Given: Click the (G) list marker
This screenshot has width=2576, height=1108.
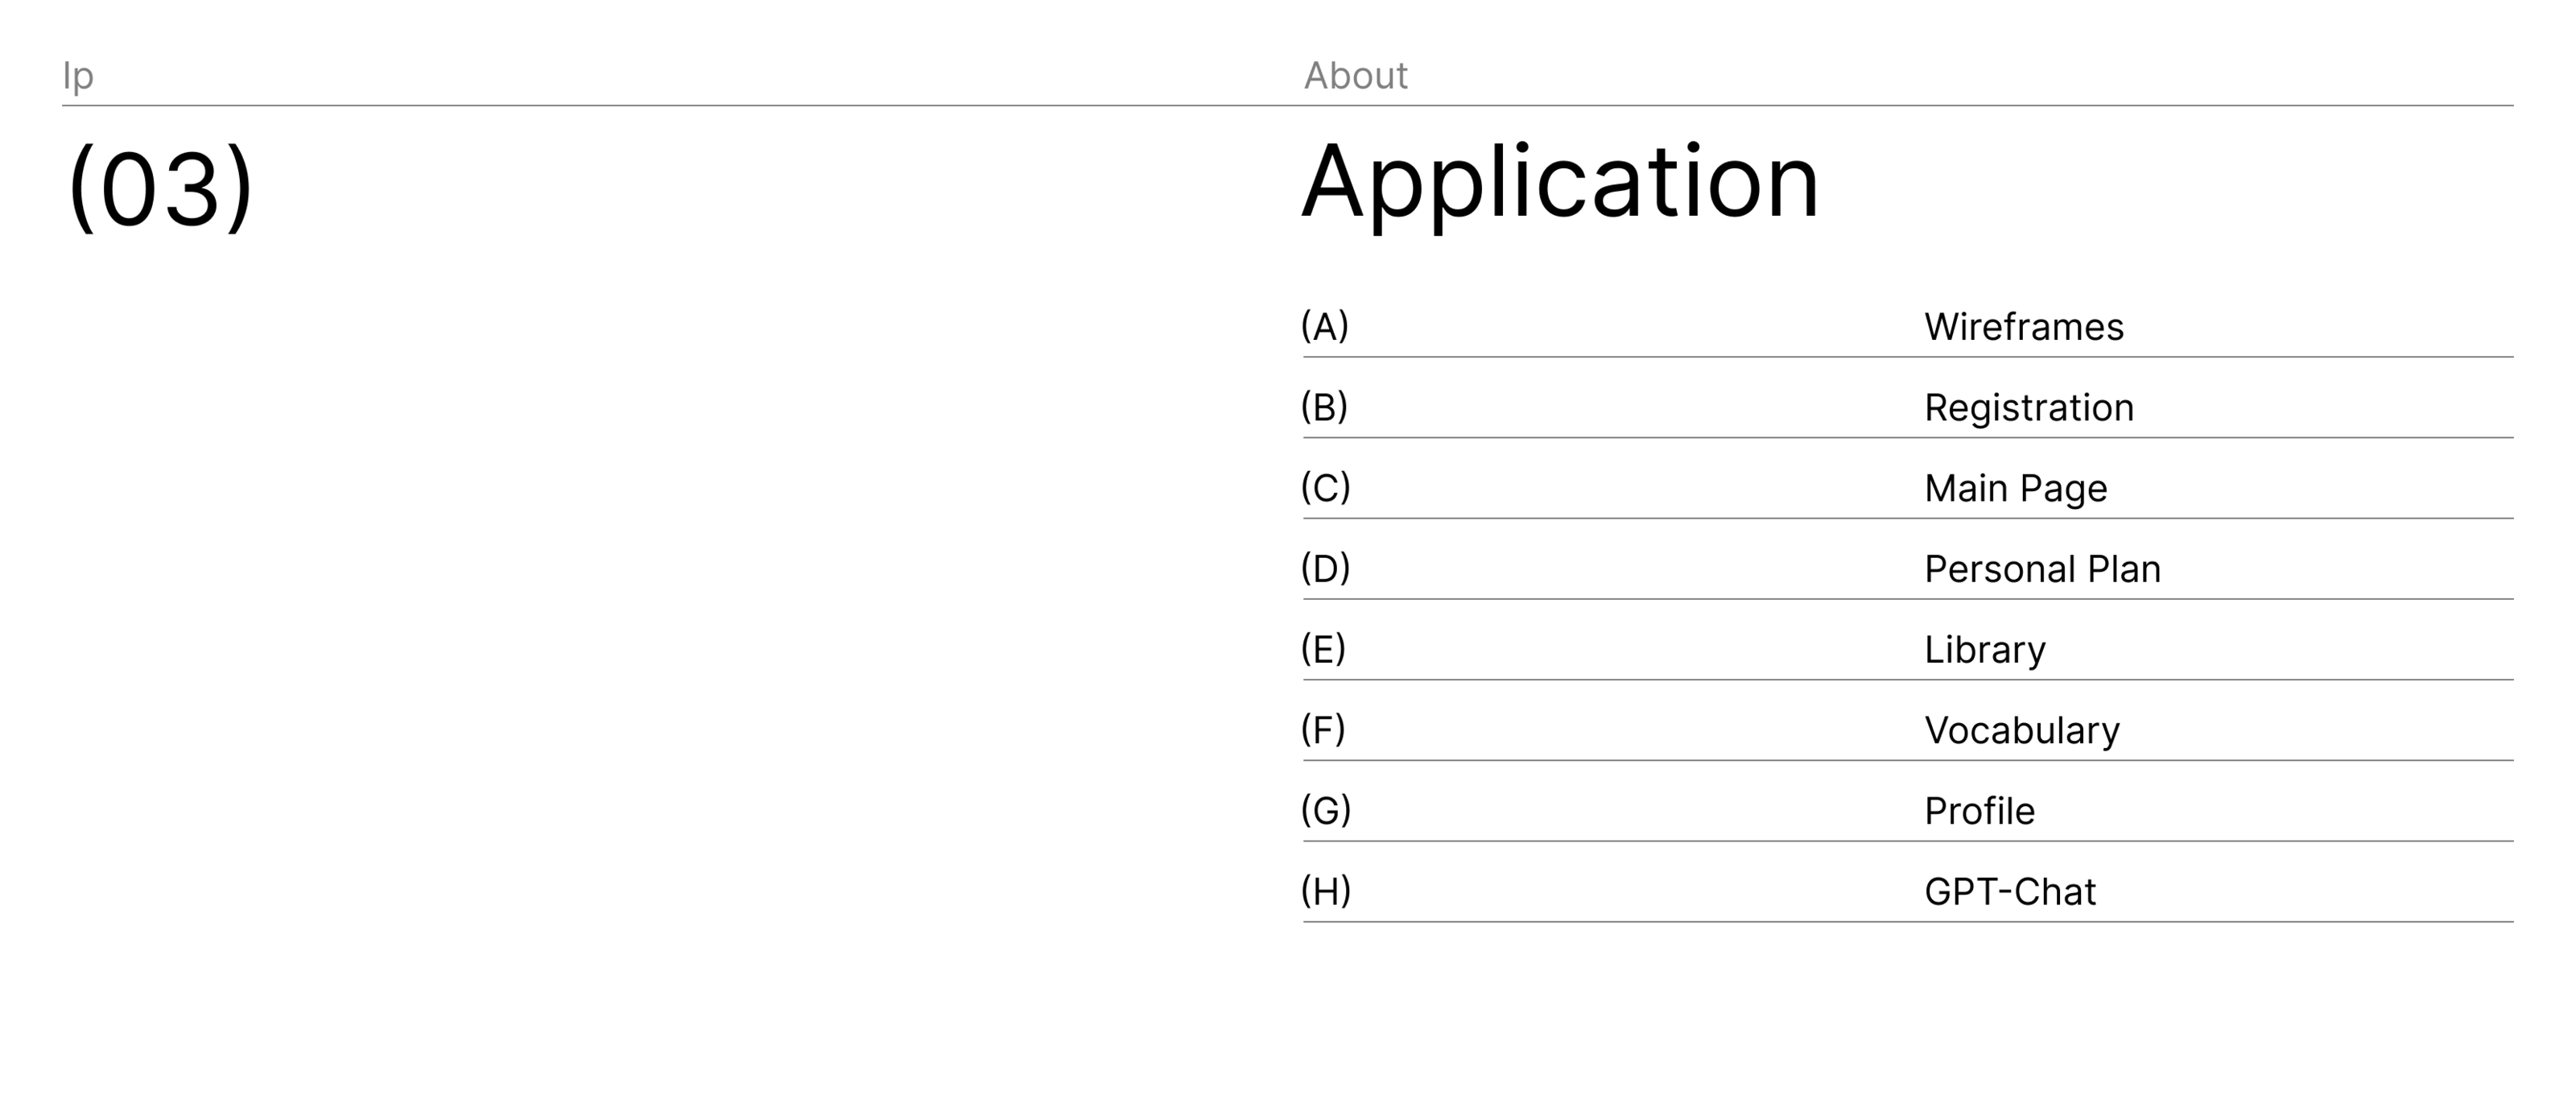Looking at the screenshot, I should pos(1325,810).
